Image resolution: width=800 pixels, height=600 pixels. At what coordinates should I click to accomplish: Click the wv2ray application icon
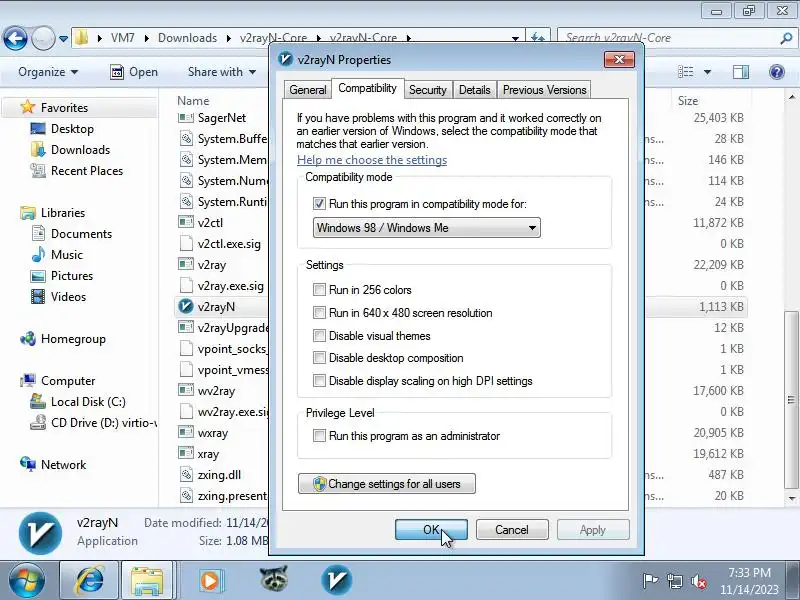pos(186,390)
